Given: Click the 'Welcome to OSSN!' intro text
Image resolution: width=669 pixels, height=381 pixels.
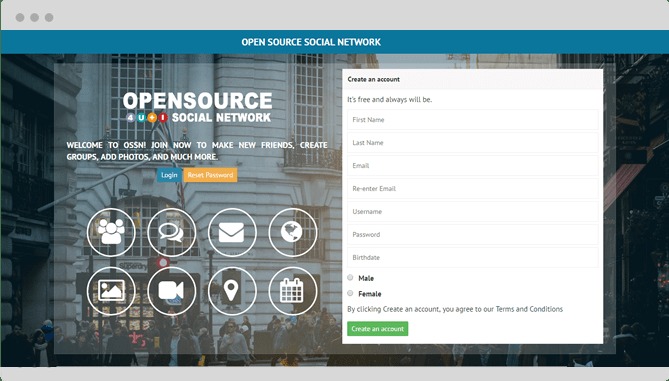Looking at the screenshot, I should click(197, 151).
